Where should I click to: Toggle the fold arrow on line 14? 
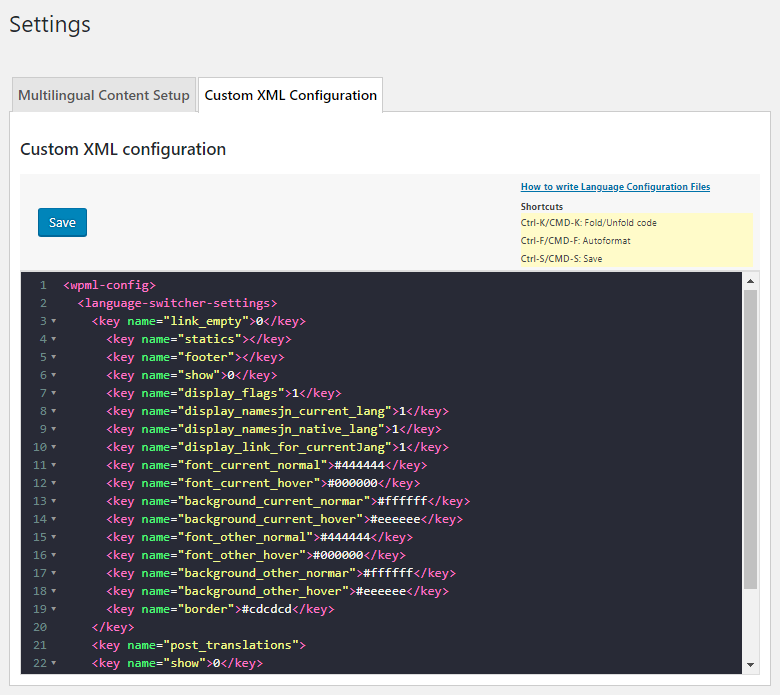coord(54,519)
